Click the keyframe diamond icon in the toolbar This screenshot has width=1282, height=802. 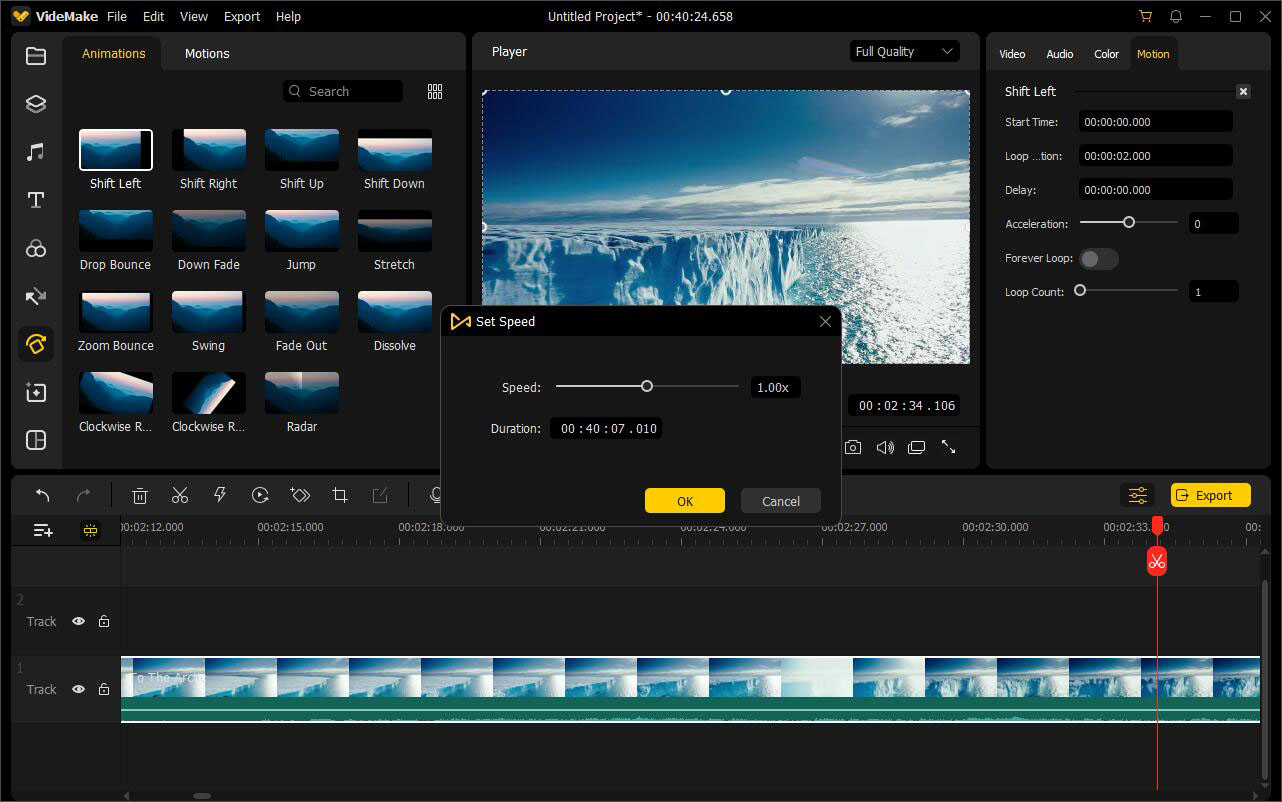tap(300, 495)
